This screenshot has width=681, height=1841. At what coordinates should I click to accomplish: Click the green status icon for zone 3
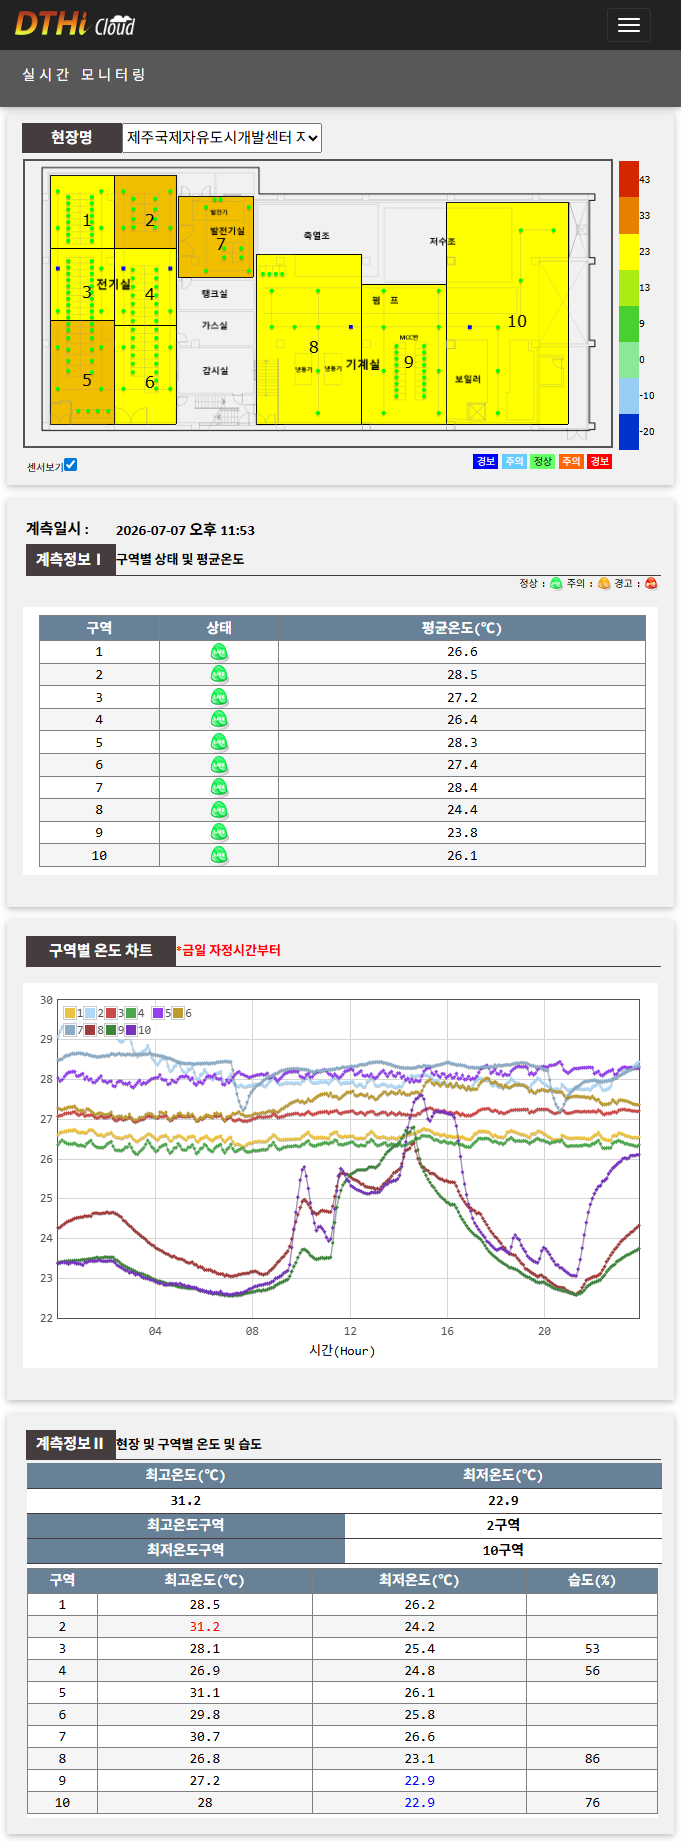(219, 697)
